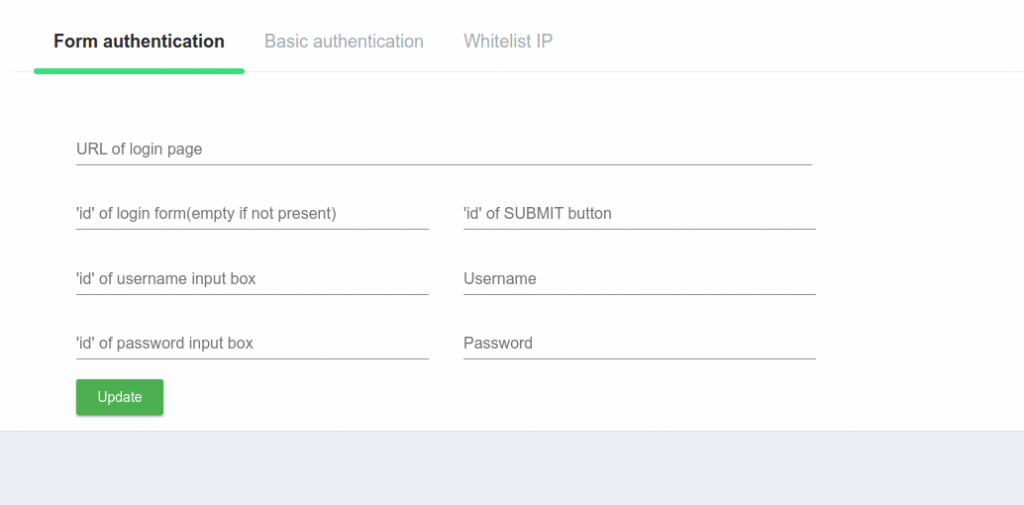Select the Form authentication tab
The height and width of the screenshot is (505, 1024).
click(139, 42)
